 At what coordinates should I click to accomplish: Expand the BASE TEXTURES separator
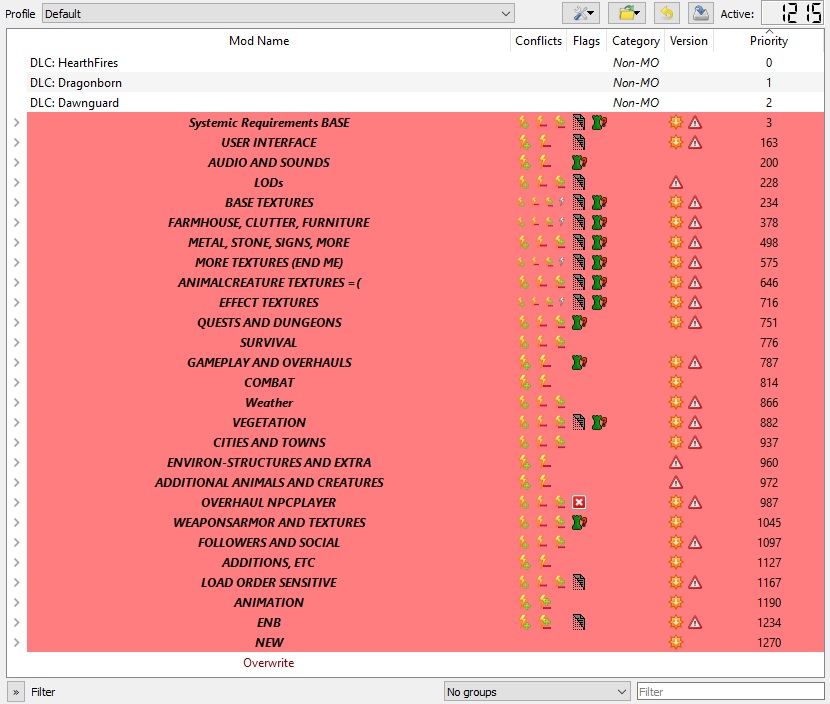(16, 203)
